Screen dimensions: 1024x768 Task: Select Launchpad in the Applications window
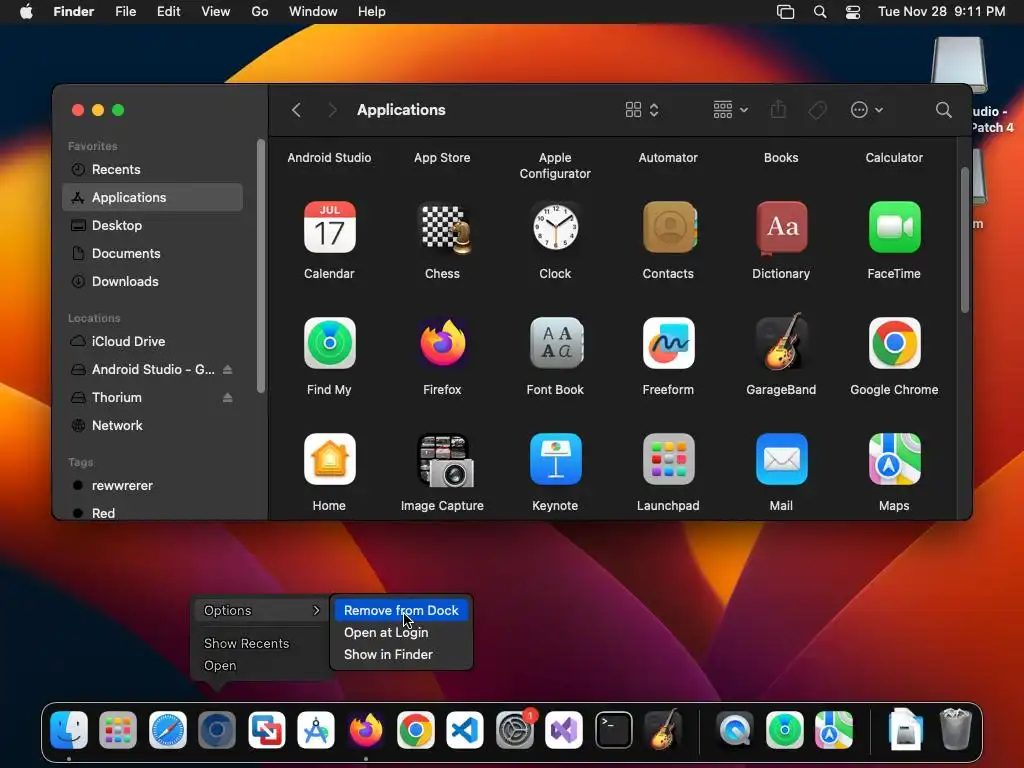coord(669,459)
